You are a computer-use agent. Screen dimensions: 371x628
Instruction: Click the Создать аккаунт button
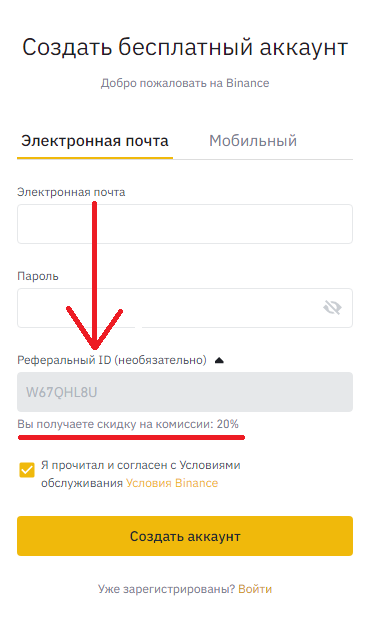[185, 536]
